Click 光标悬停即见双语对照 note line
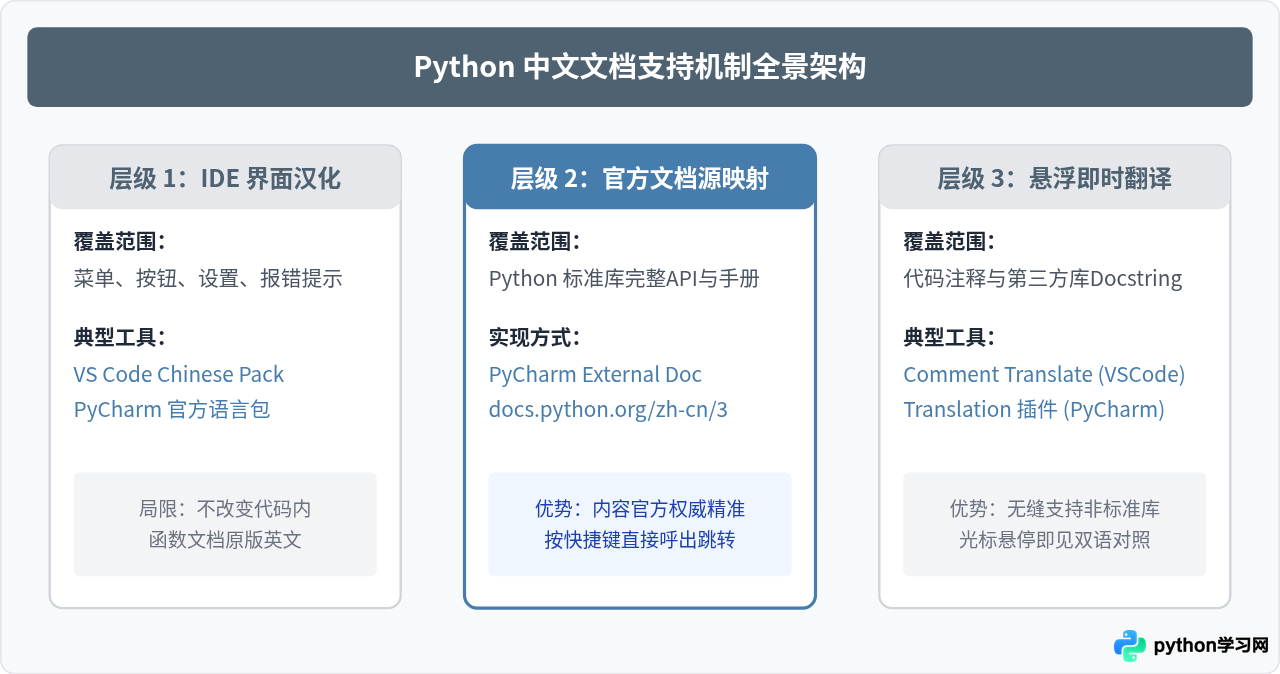Screen dimensions: 1280x674 coord(1055,540)
